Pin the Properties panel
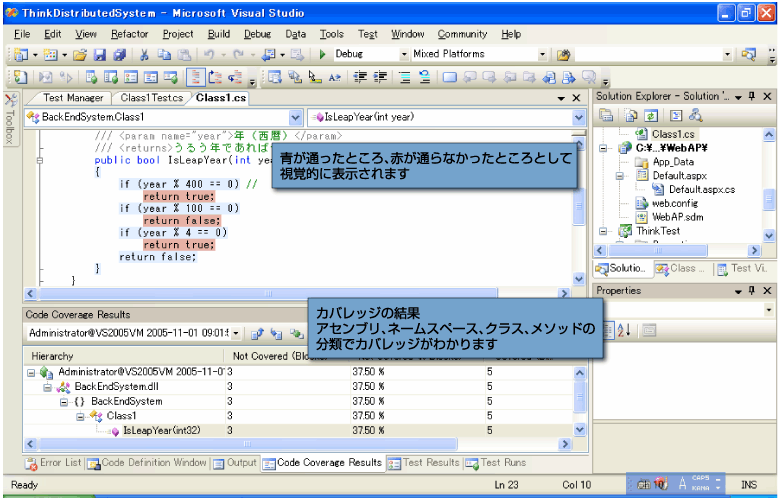780x500 pixels. [x=752, y=290]
